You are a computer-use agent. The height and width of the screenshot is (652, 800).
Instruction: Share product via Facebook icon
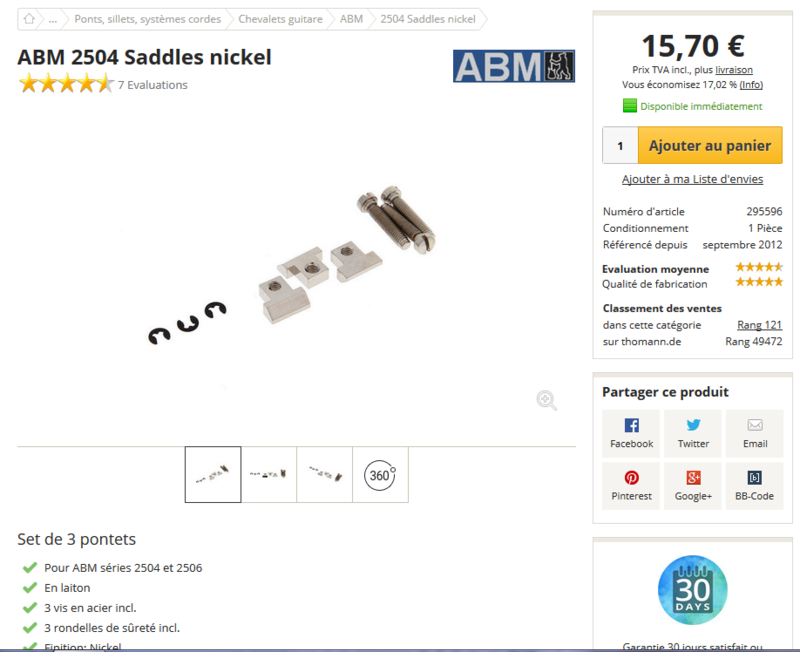631,433
